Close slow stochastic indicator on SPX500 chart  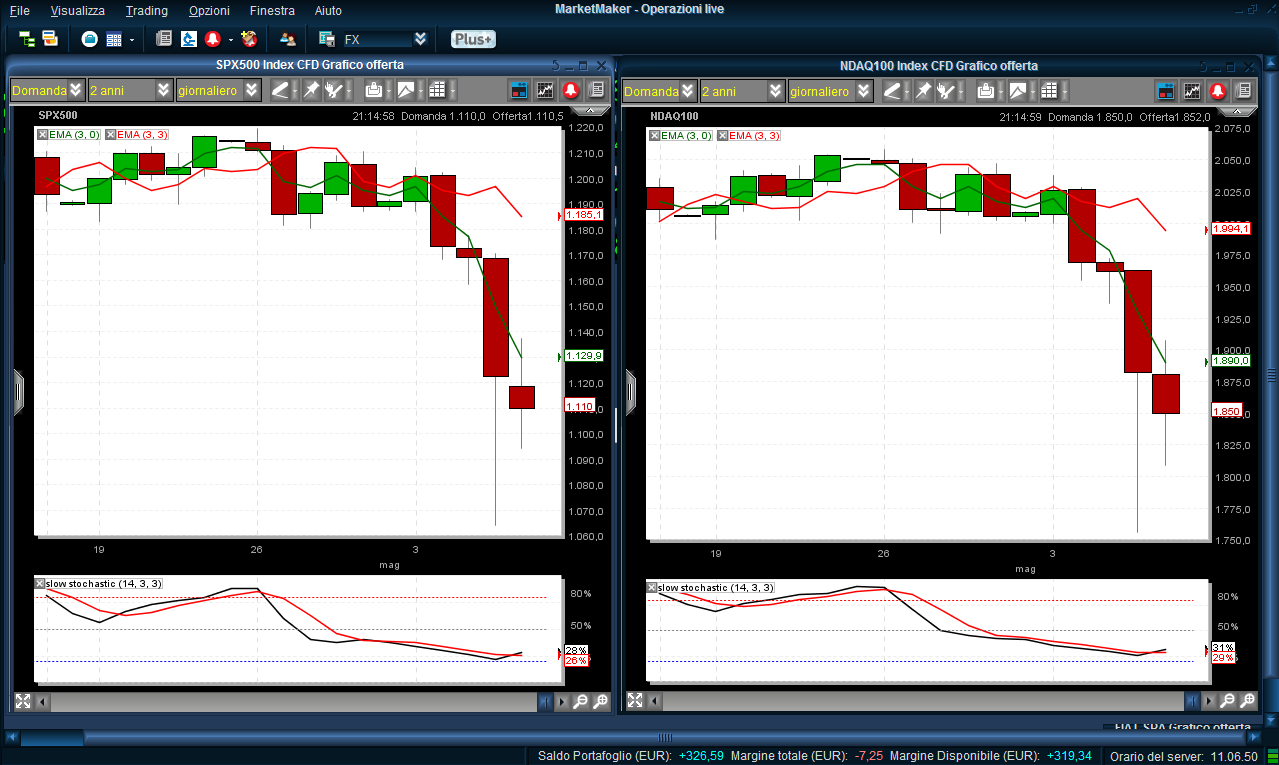coord(40,583)
